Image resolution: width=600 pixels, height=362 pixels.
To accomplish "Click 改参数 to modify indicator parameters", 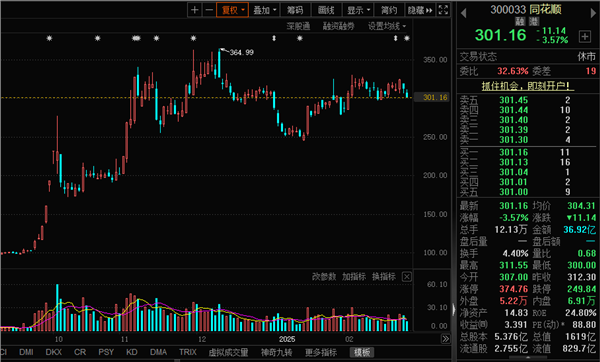I will point(323,277).
